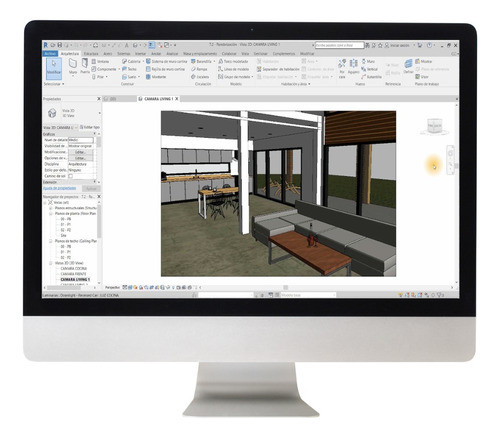Choose Sistema de muro cortina
Image resolution: width=500 pixels, height=438 pixels.
[x=166, y=61]
